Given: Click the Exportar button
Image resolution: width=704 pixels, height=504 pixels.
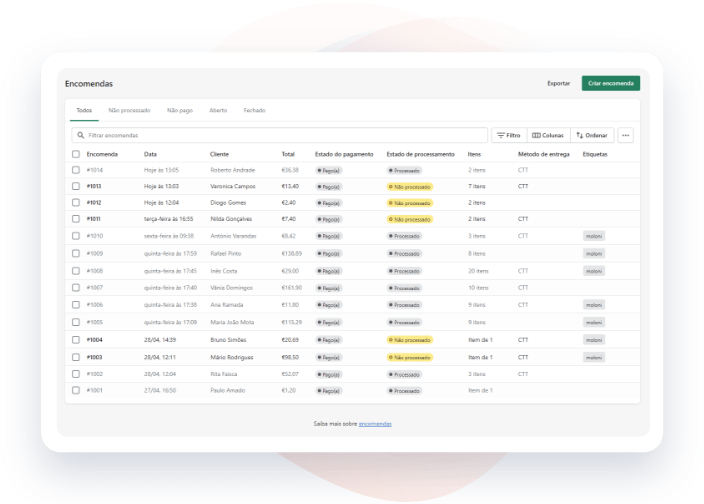Looking at the screenshot, I should pos(559,83).
